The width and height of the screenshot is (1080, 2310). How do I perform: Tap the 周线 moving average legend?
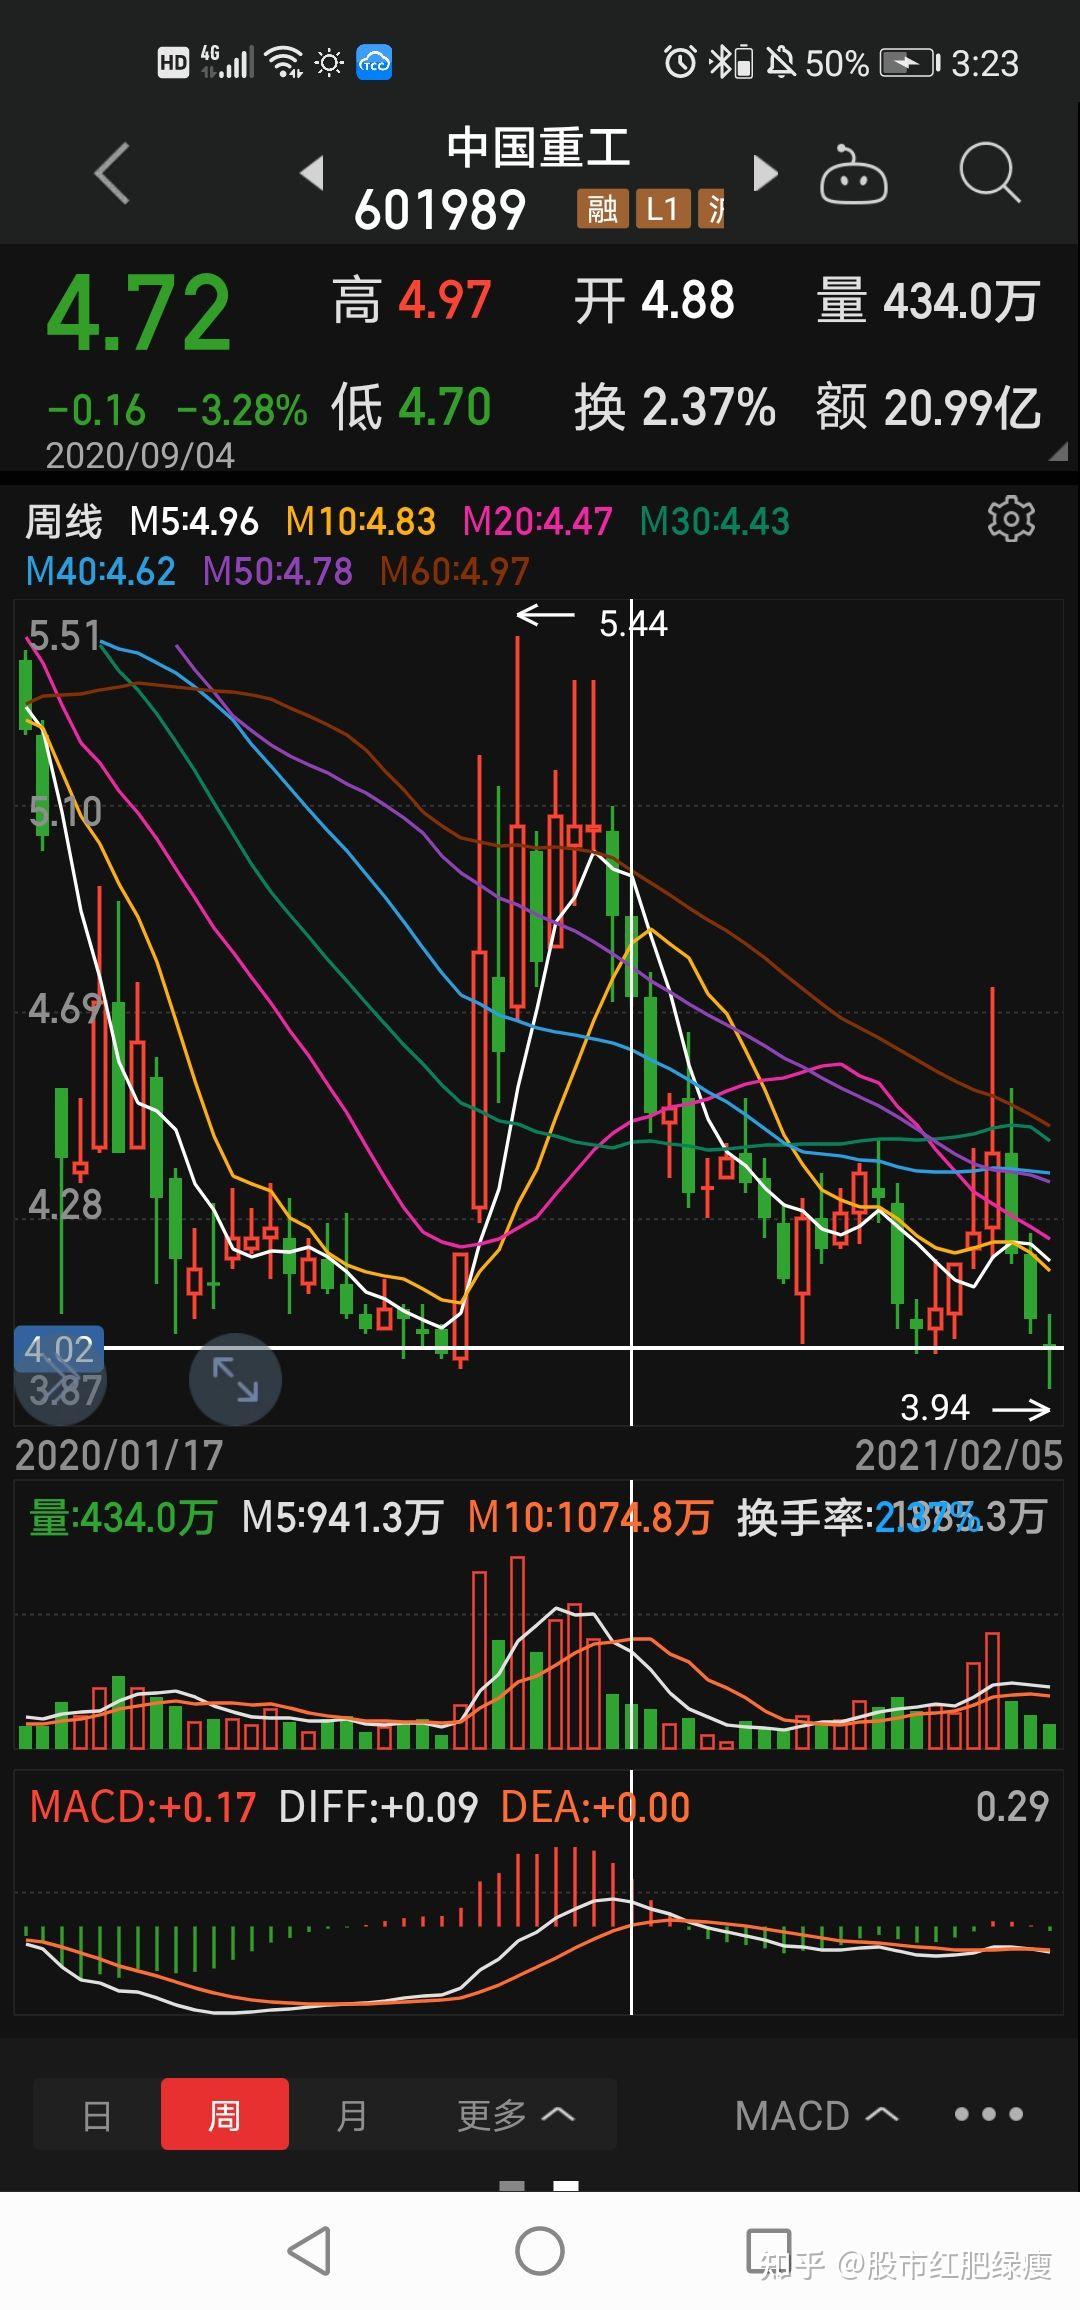(64, 521)
